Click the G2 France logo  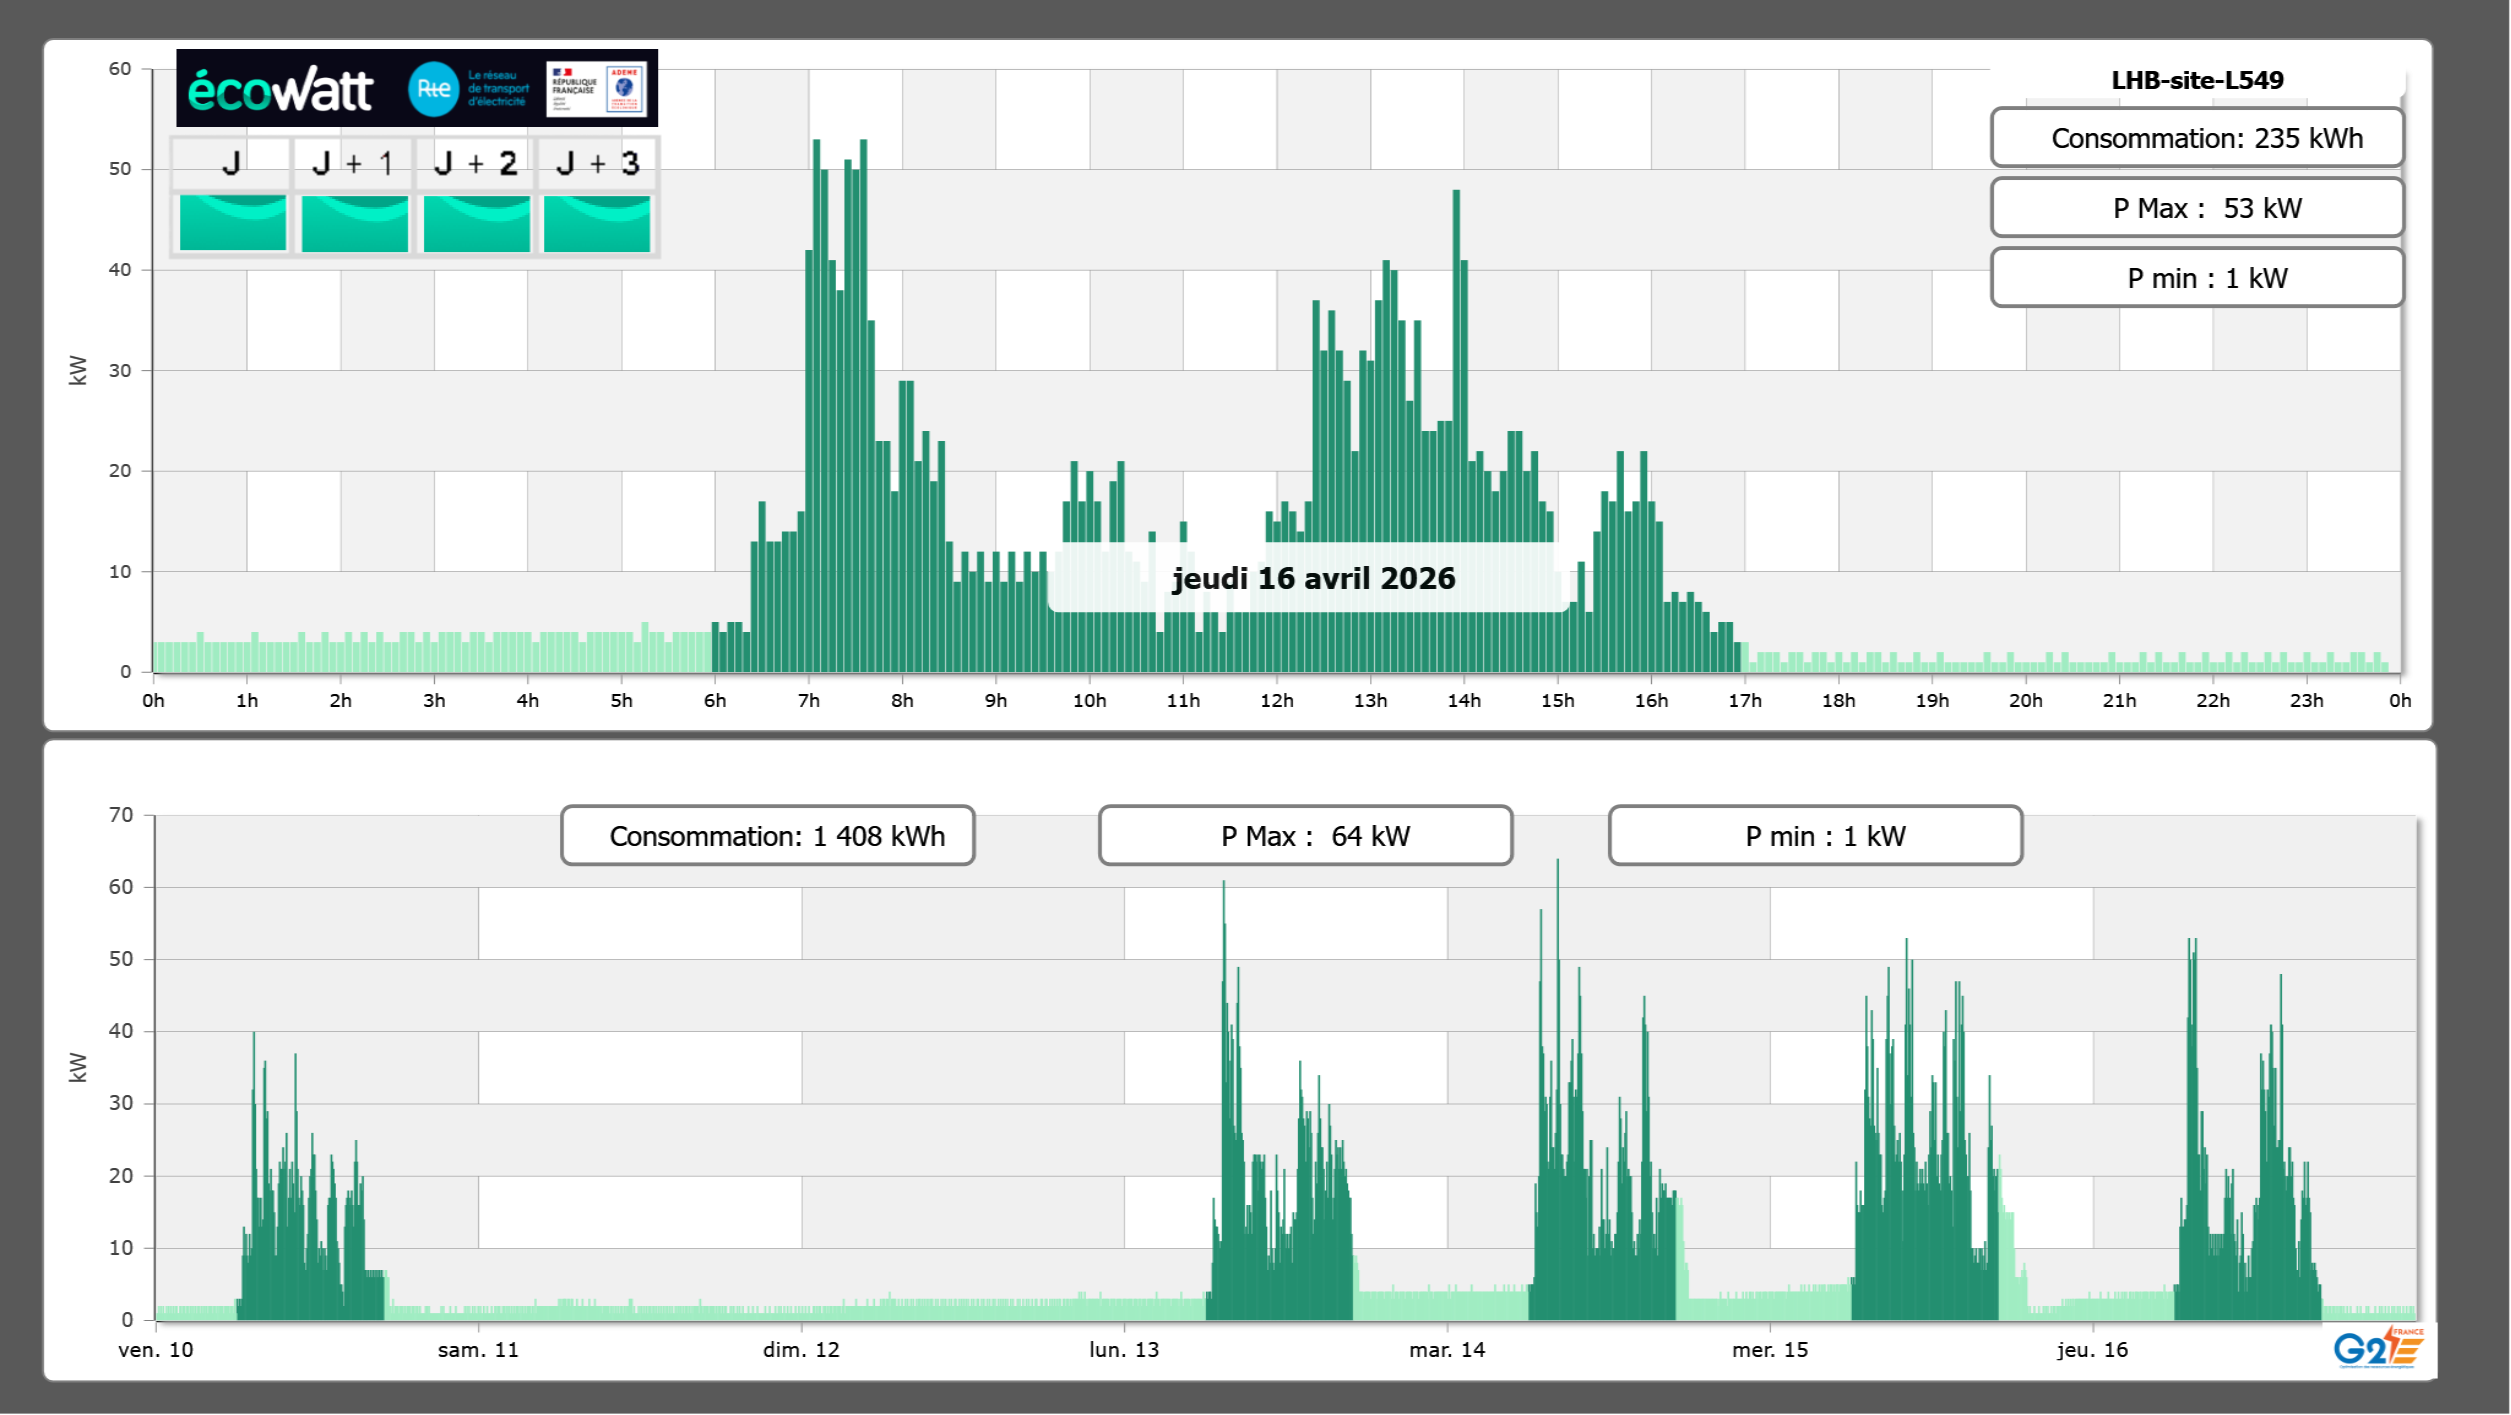[2377, 1348]
